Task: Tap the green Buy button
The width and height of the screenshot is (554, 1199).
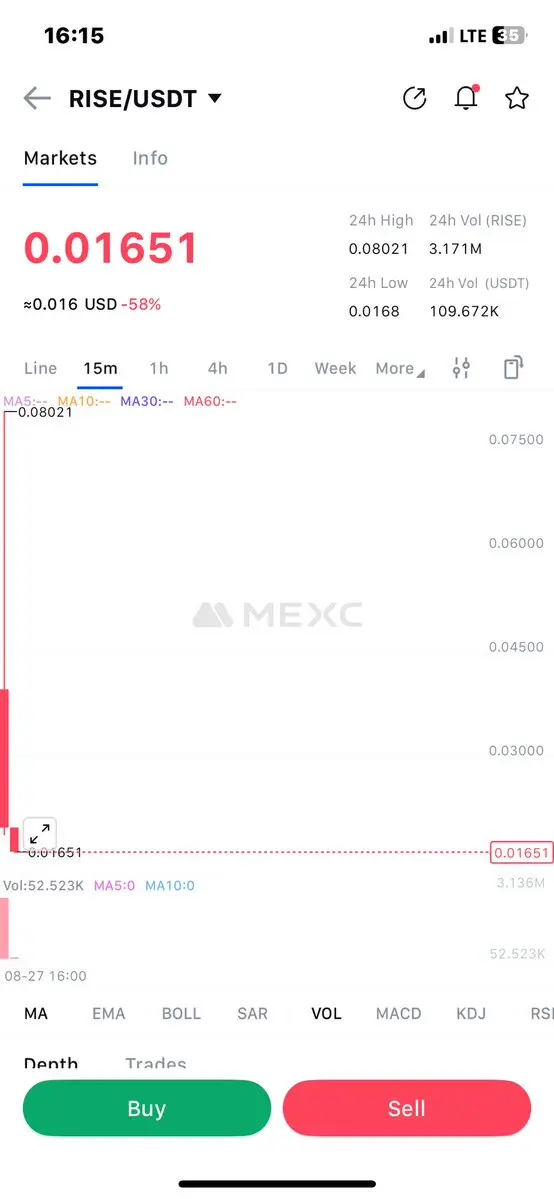Action: [x=147, y=1109]
